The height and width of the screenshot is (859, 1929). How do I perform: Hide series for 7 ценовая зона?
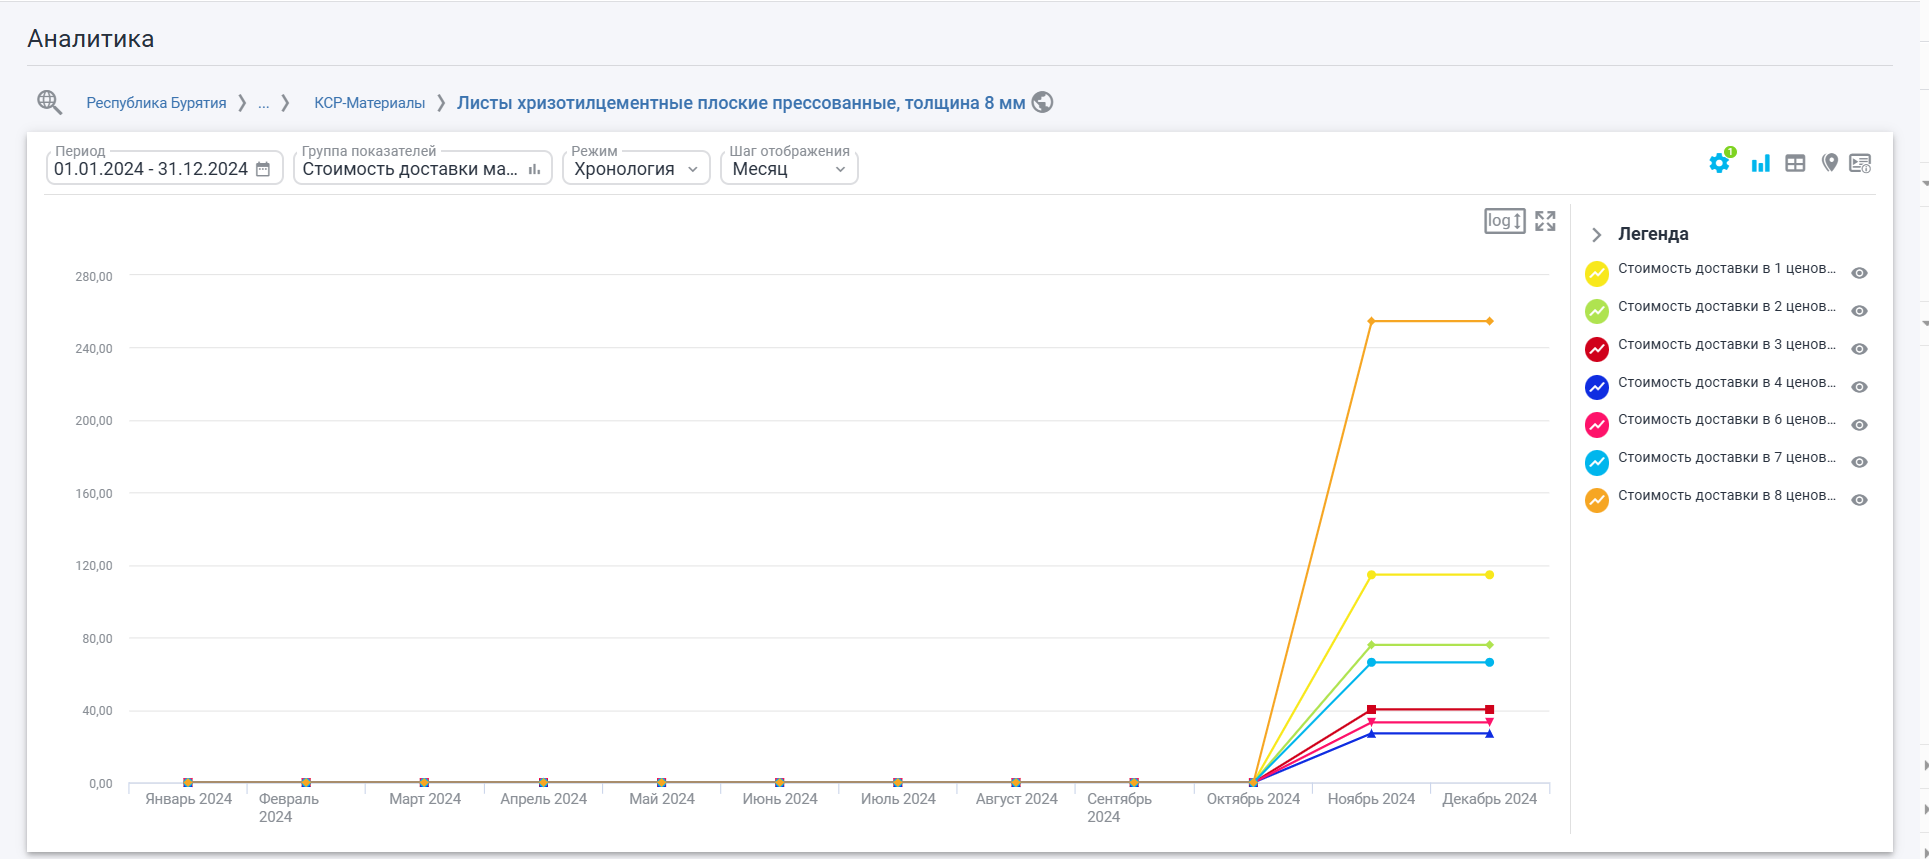(x=1859, y=462)
